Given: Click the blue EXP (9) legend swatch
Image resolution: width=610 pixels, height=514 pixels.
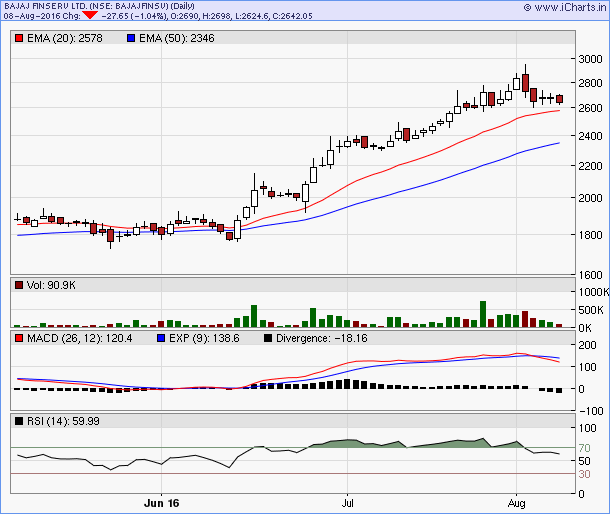Looking at the screenshot, I should 161,338.
